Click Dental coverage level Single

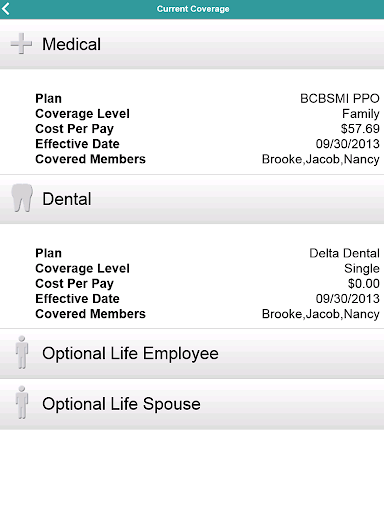tap(362, 269)
